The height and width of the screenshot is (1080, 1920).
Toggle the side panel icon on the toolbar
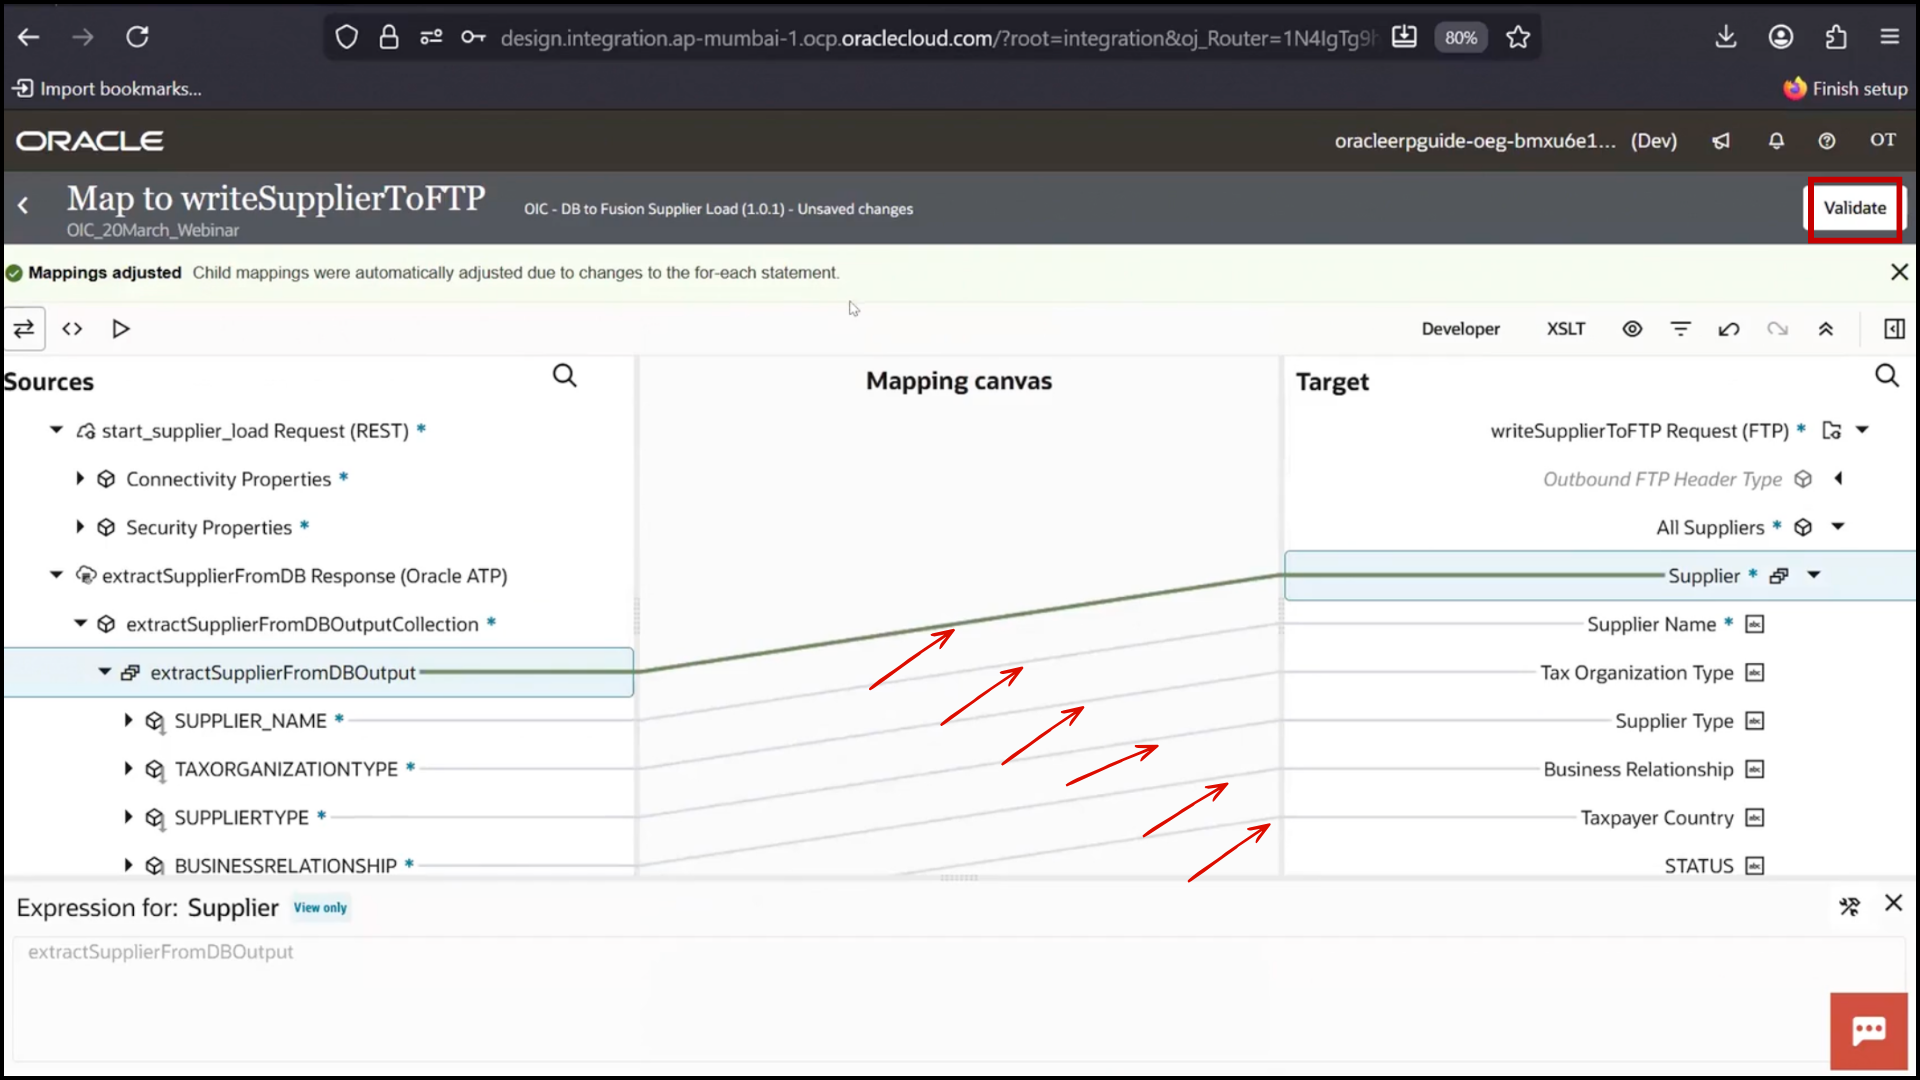click(1894, 329)
